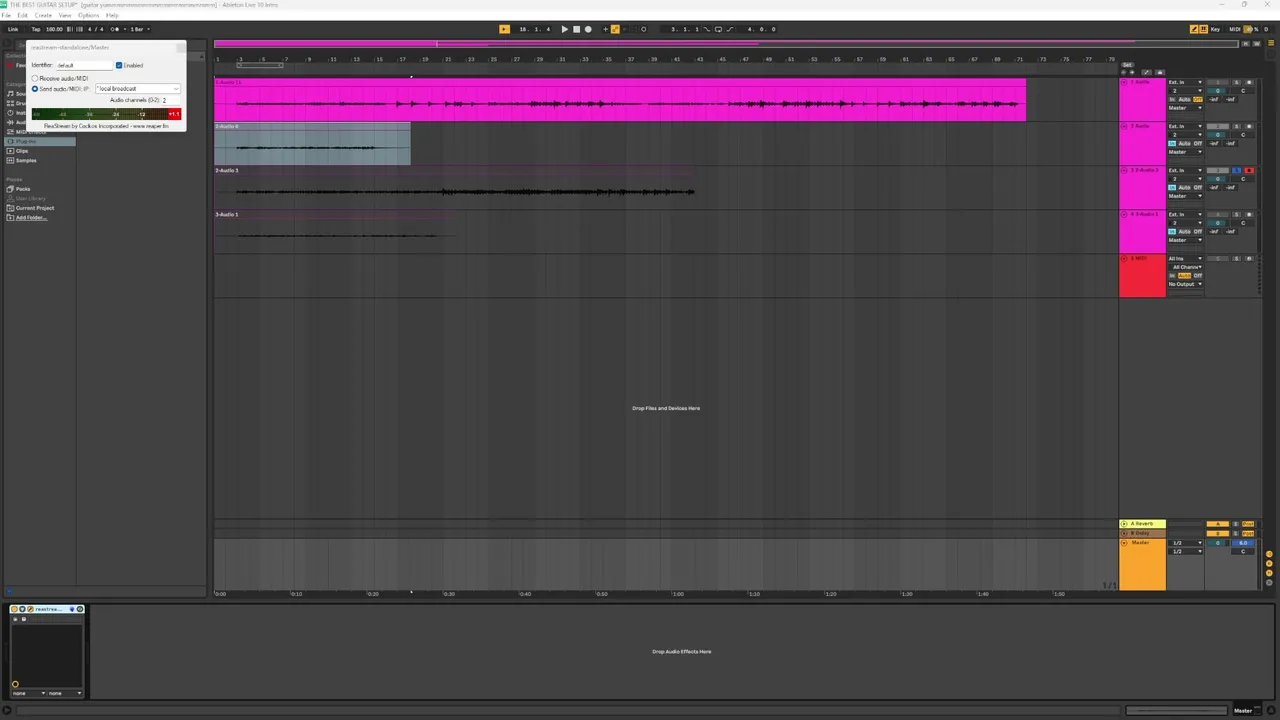This screenshot has width=1280, height=720.
Task: Set track 1 monitor to In
Action: (1172, 99)
